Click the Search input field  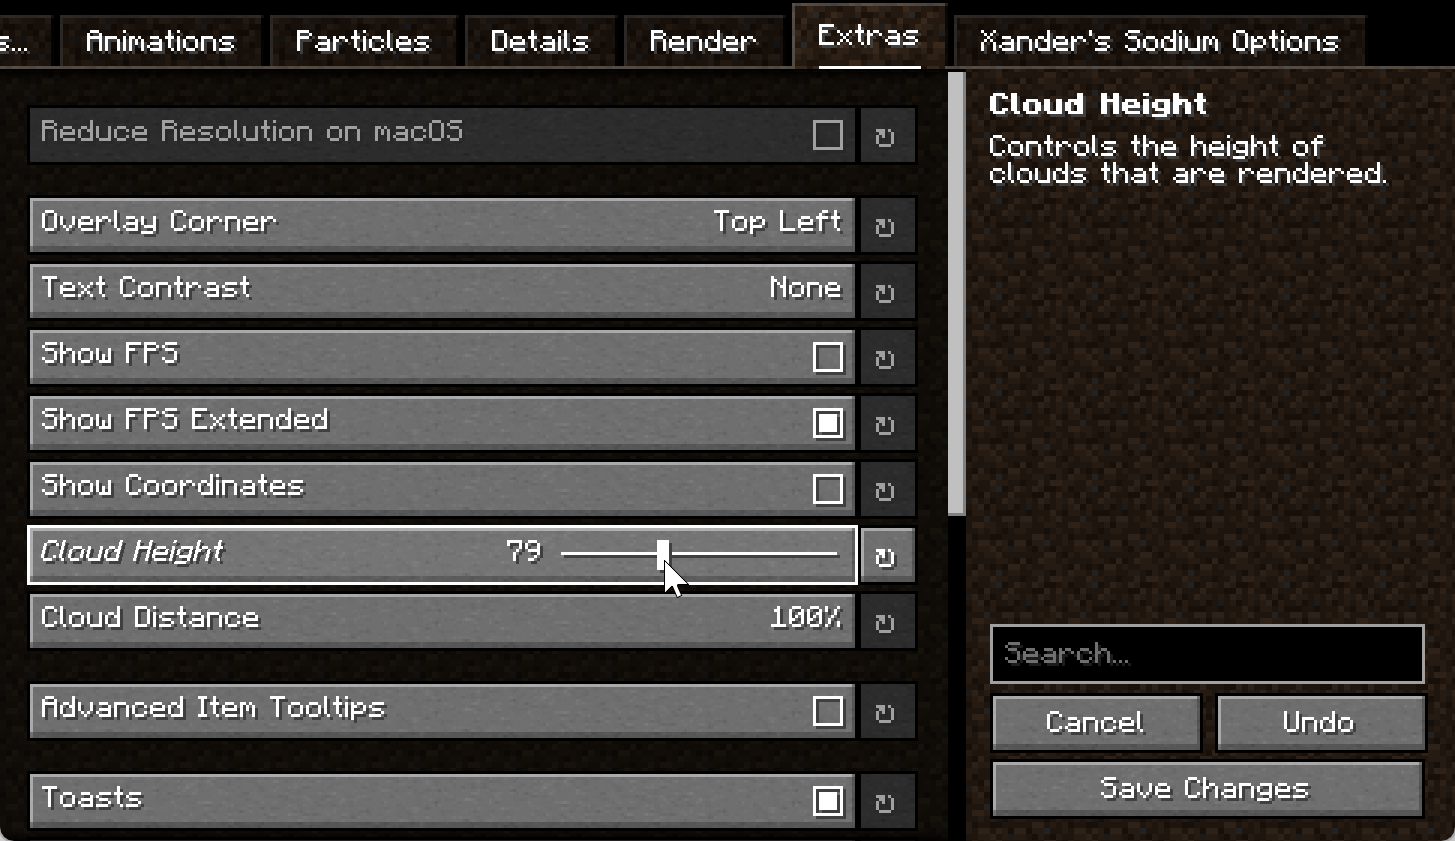[1207, 654]
